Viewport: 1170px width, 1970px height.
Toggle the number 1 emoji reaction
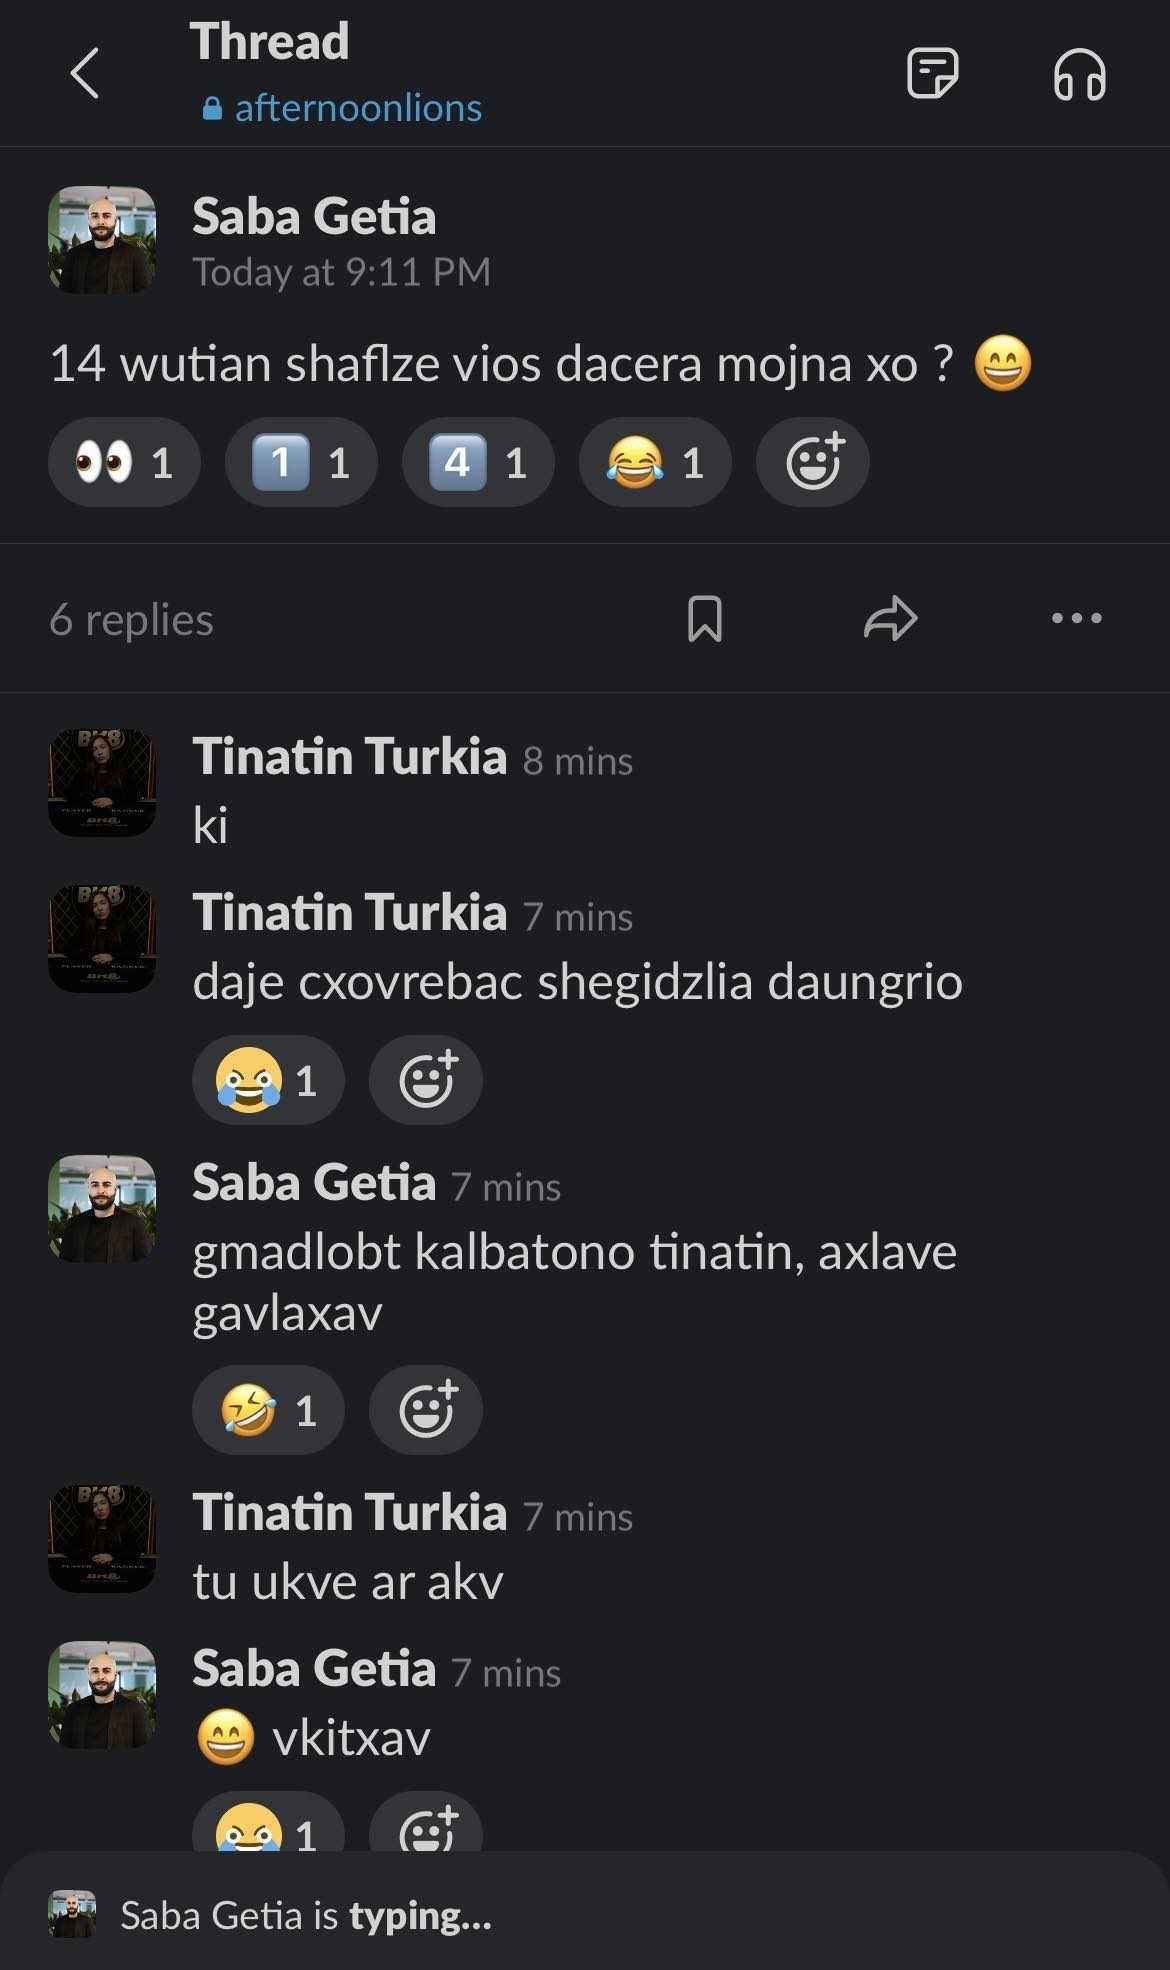coord(301,462)
